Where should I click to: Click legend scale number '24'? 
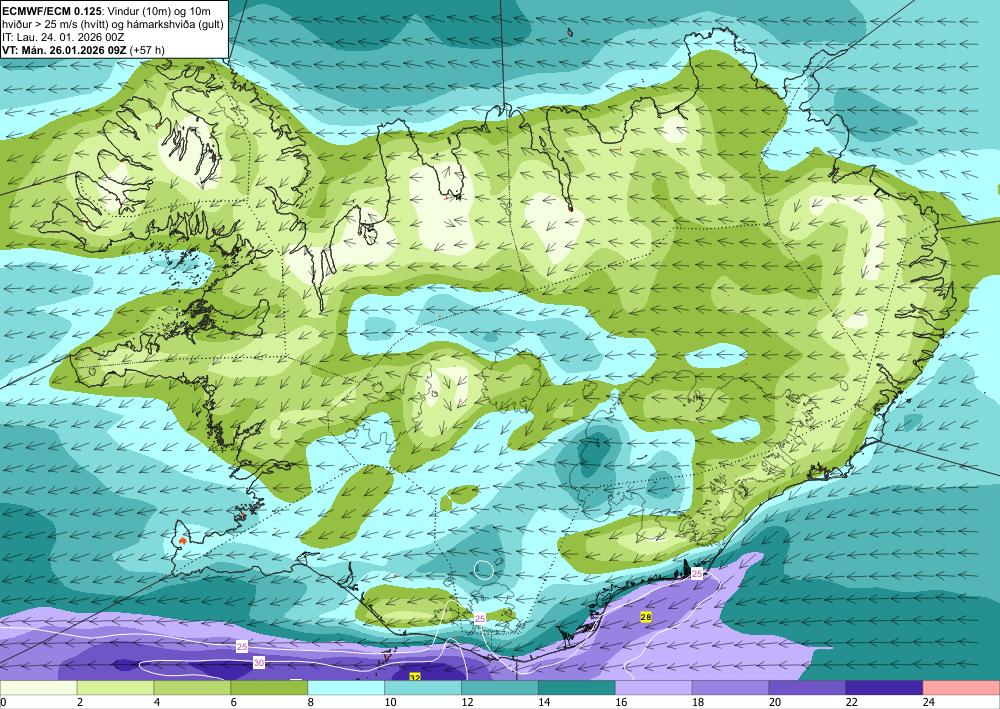tap(928, 702)
